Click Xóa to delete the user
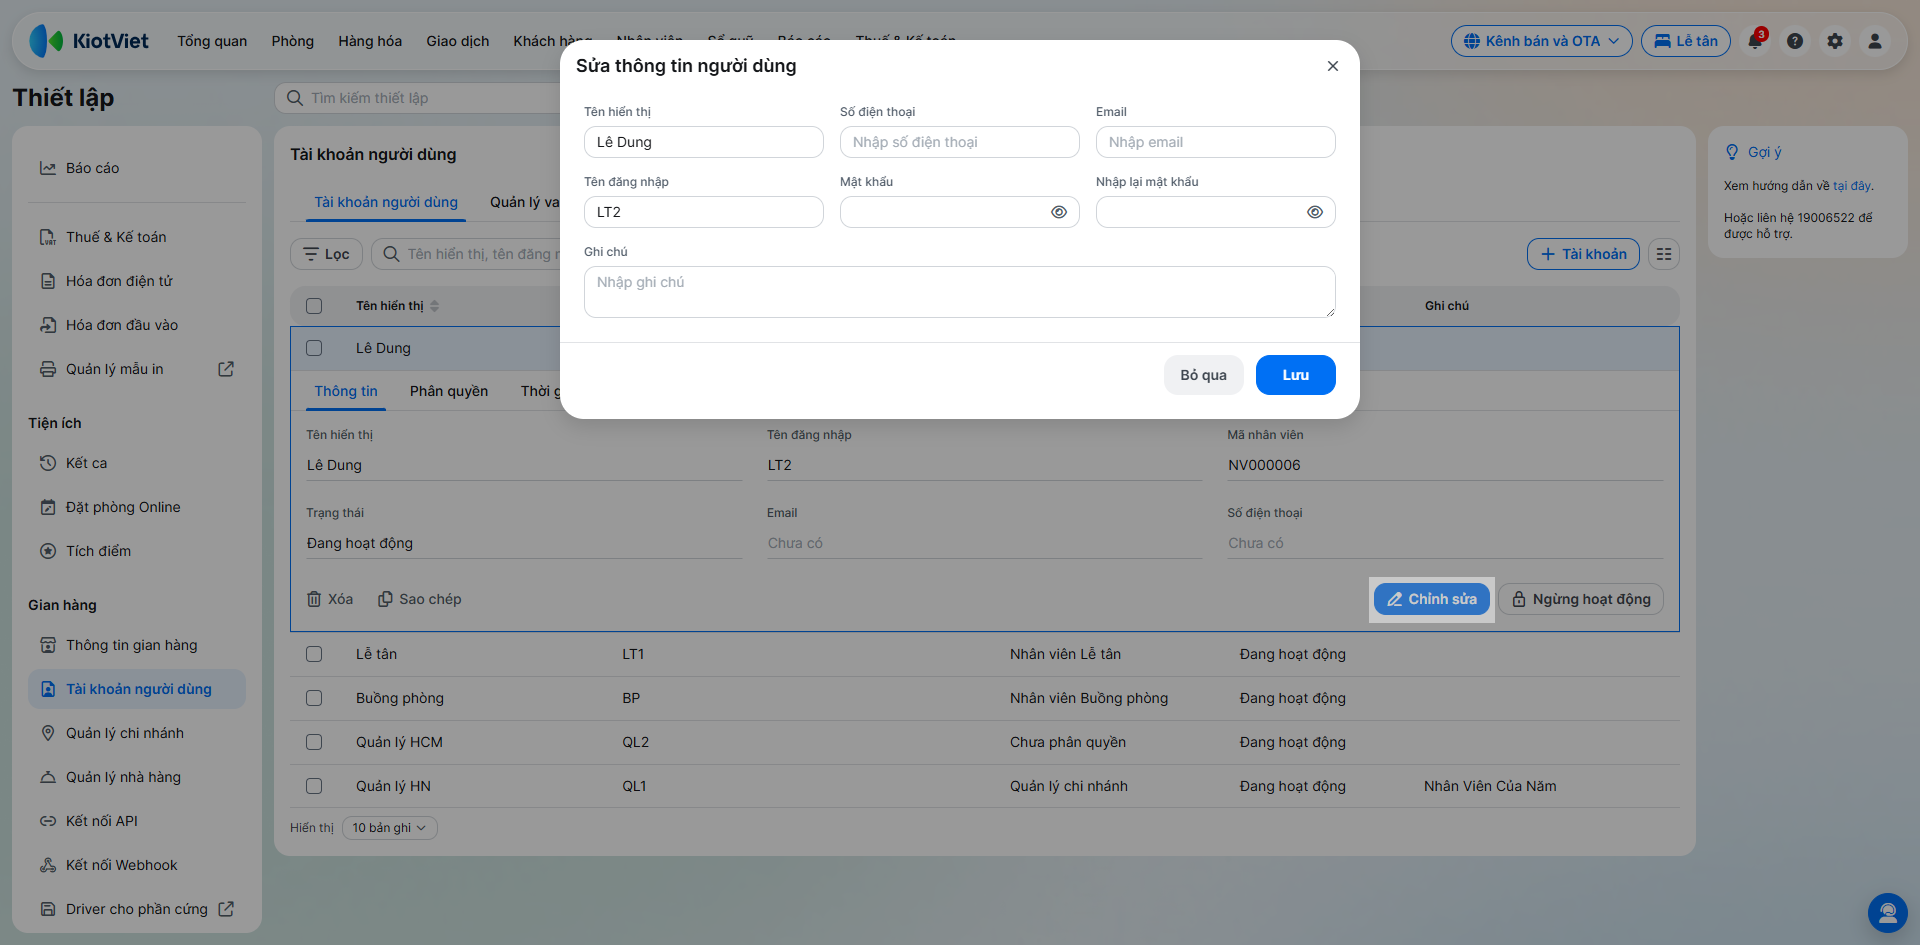 pyautogui.click(x=330, y=599)
